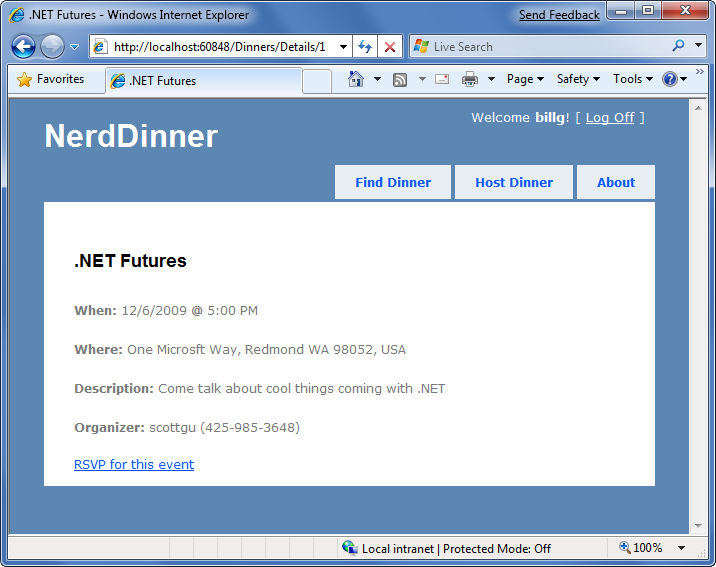Click the page scrollbar down arrow
Screen dimensions: 716x567
point(698,525)
